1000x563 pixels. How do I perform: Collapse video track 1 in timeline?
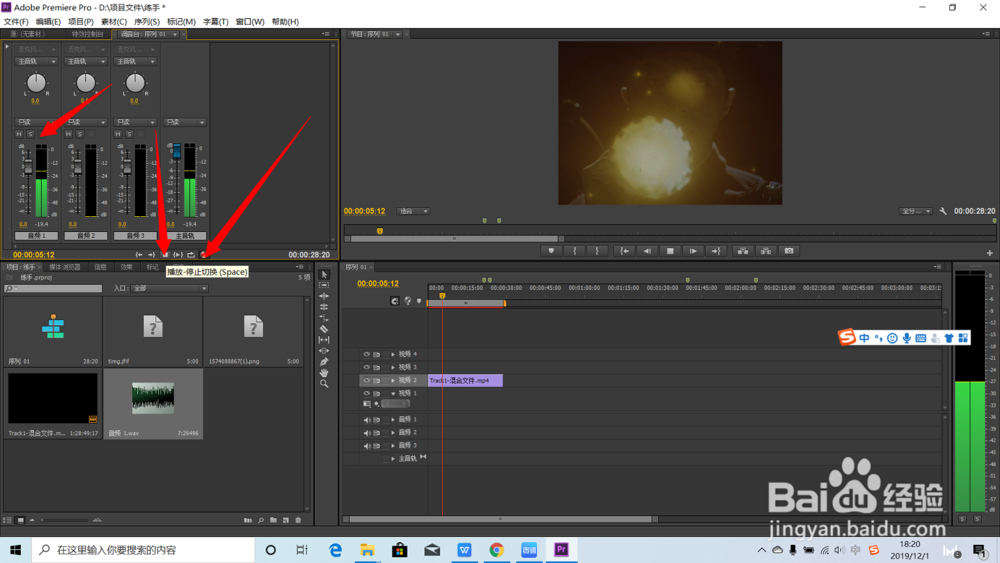click(x=393, y=393)
